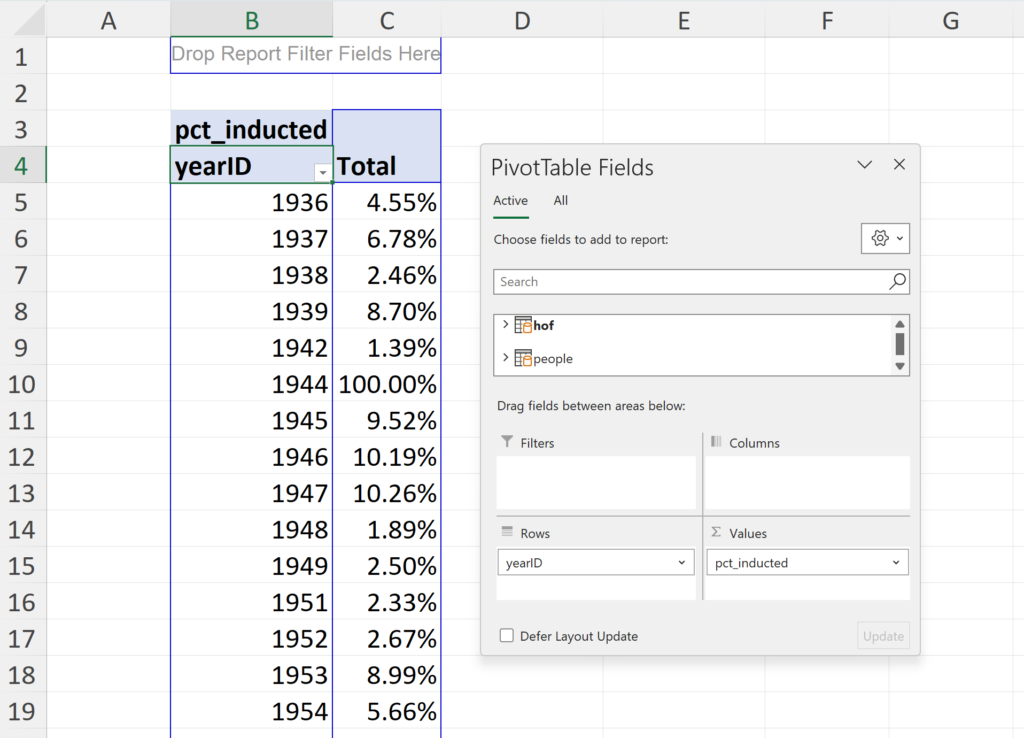Enable Defer Layout Update
The image size is (1024, 738).
[x=506, y=635]
